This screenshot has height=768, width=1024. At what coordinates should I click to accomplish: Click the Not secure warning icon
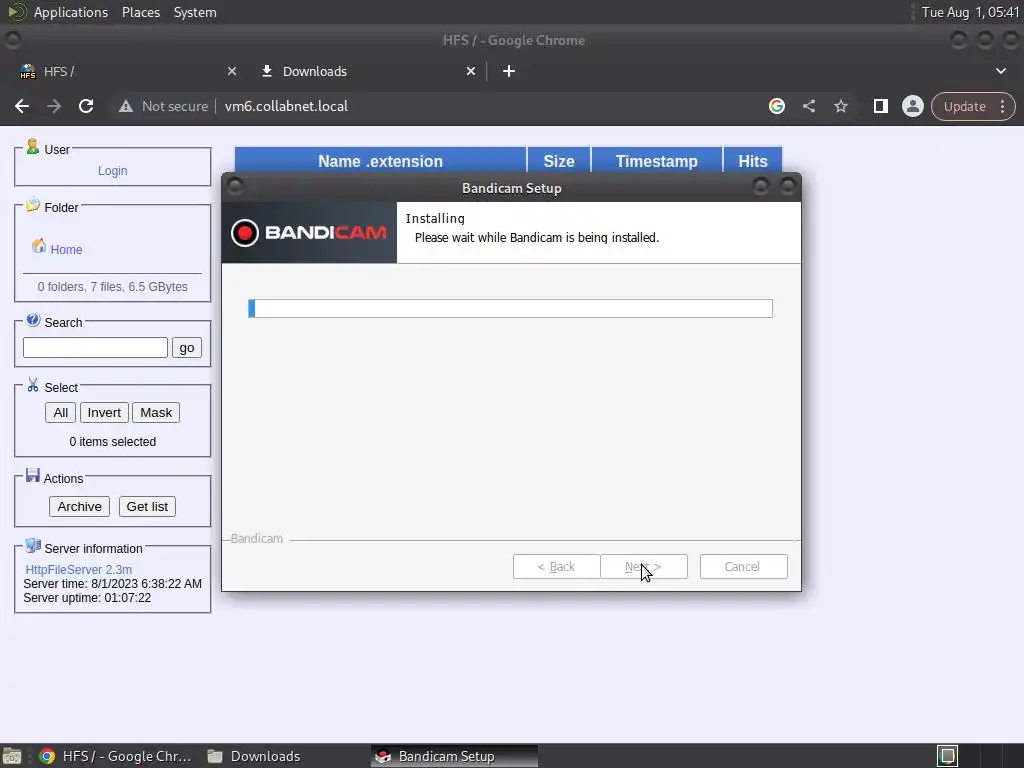click(126, 106)
